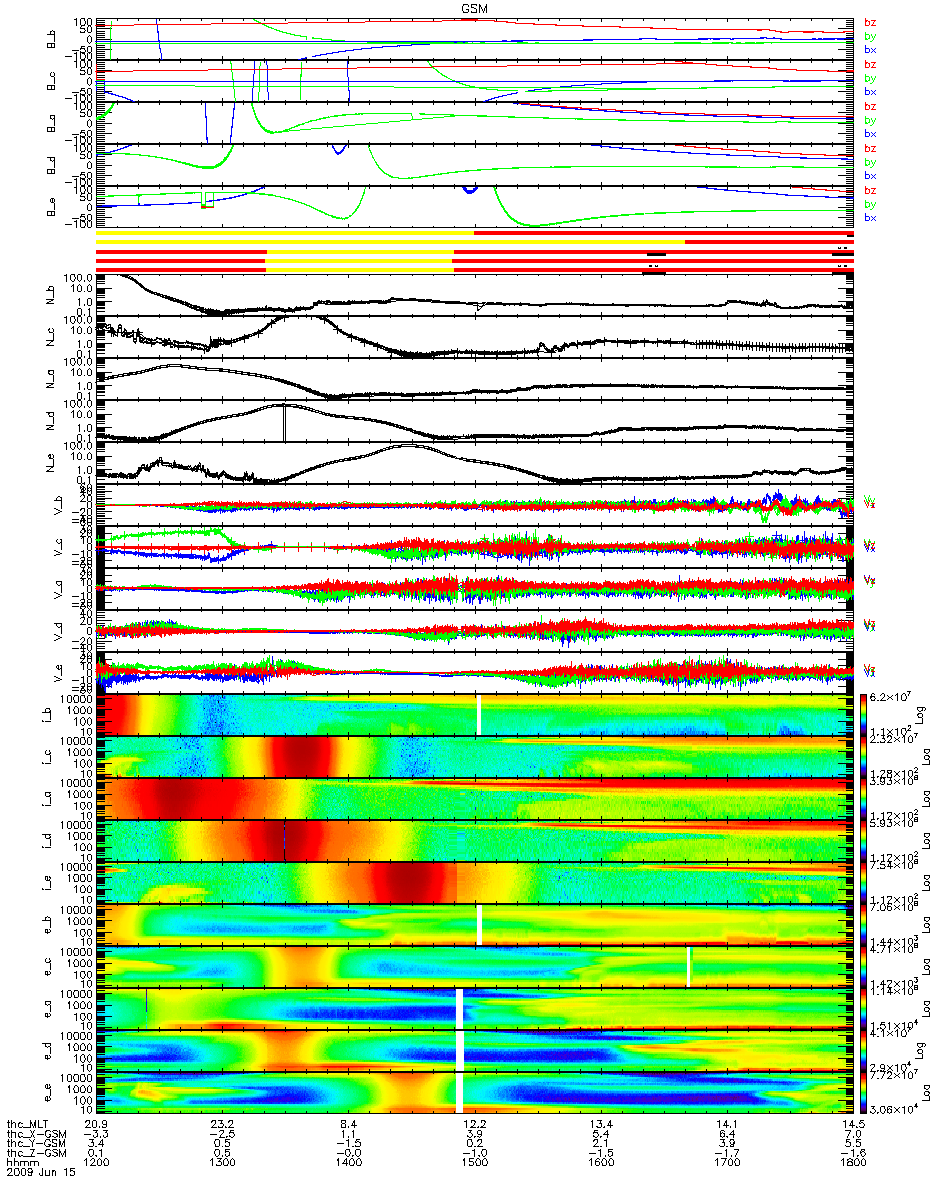Click the white data gap in e_a panel
Image resolution: width=930 pixels, height=1200 pixels.
[460, 1008]
